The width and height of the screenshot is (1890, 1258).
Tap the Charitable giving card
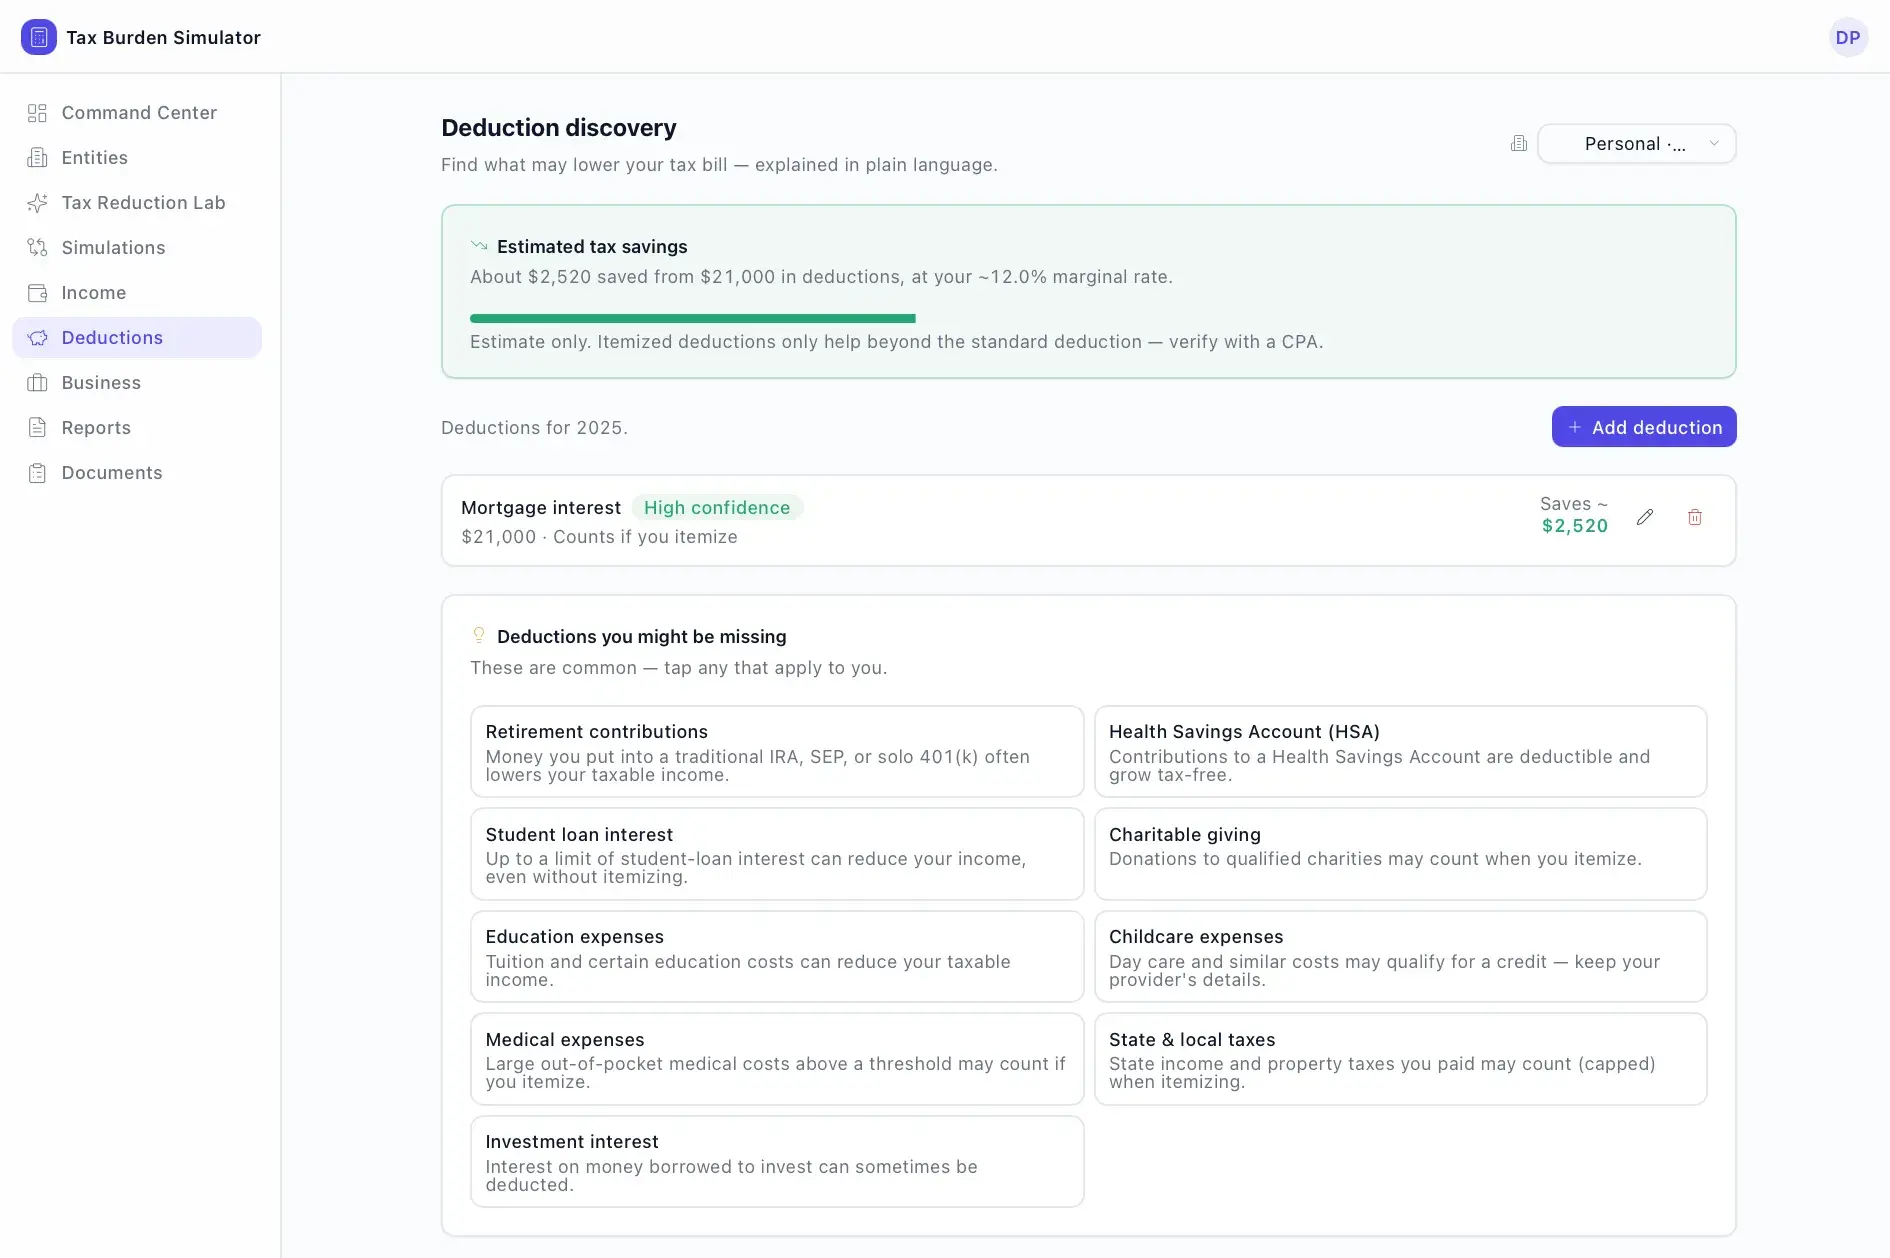point(1400,854)
